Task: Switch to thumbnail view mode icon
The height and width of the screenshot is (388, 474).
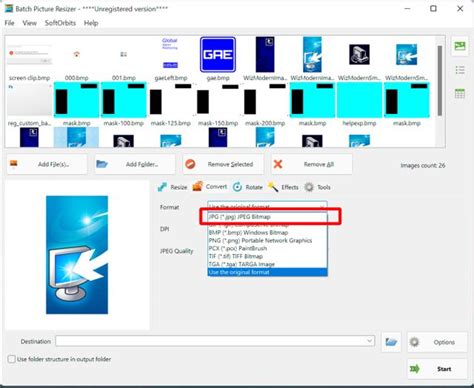Action: pos(460,46)
